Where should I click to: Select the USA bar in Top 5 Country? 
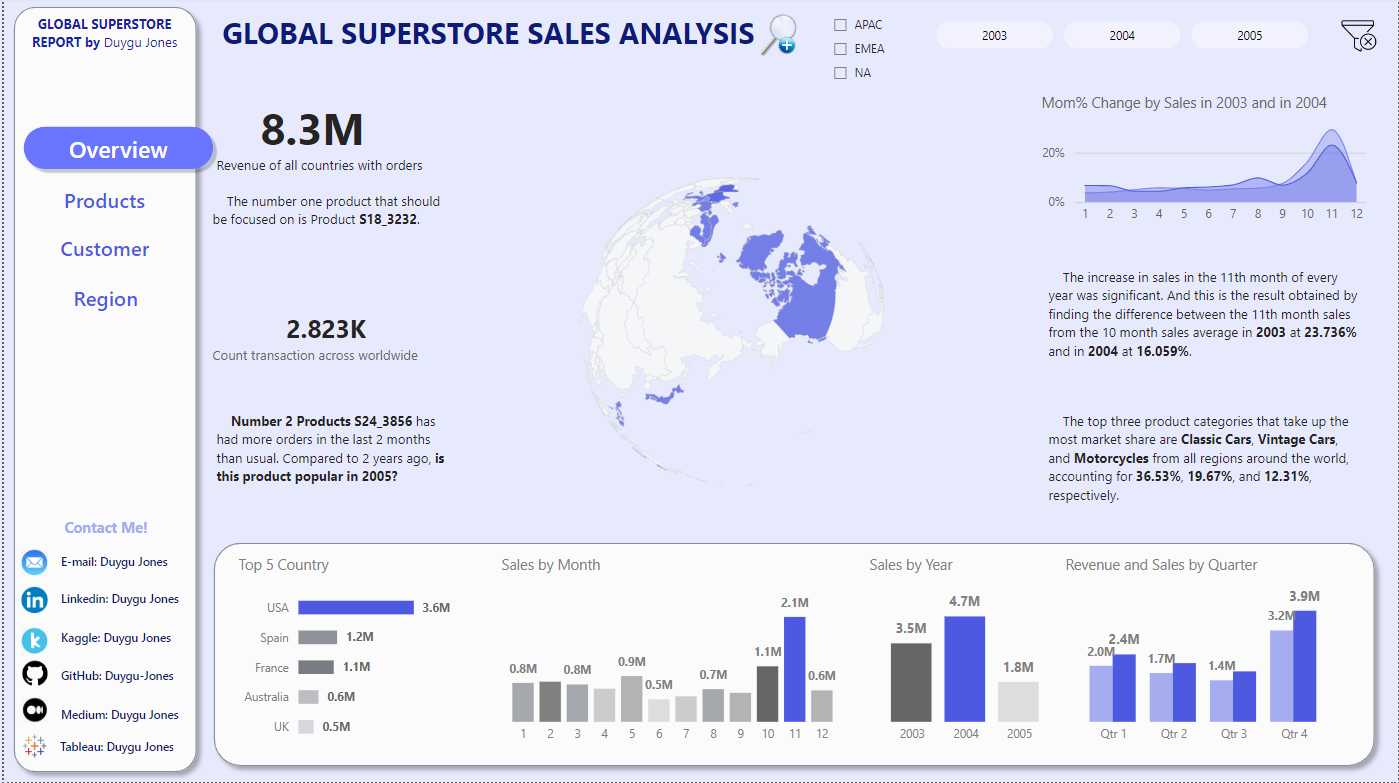pyautogui.click(x=356, y=608)
